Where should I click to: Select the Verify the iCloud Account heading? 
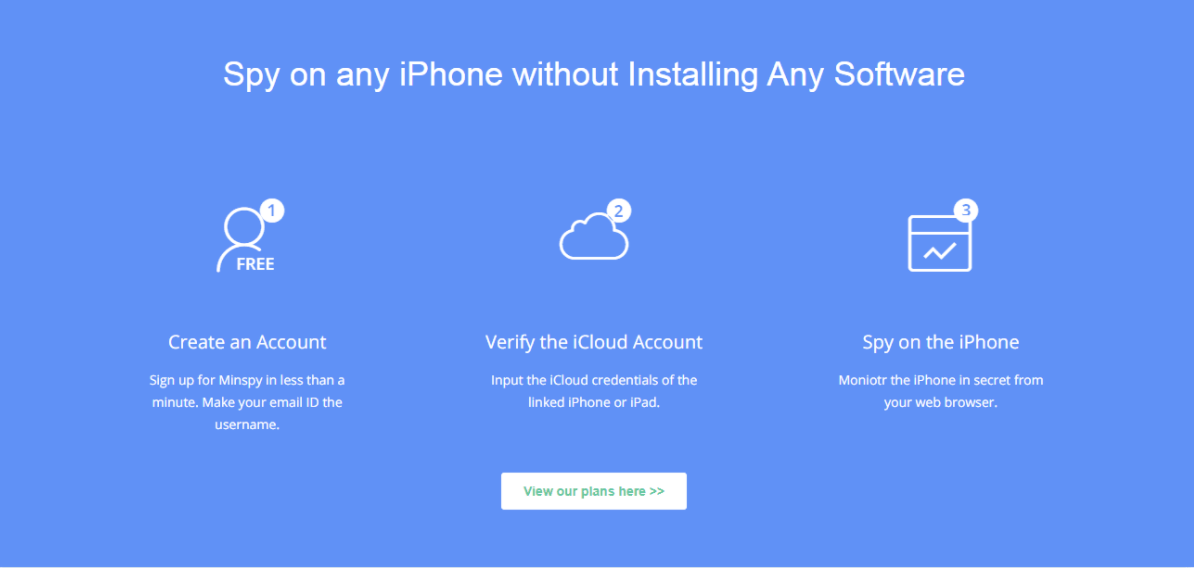point(594,343)
